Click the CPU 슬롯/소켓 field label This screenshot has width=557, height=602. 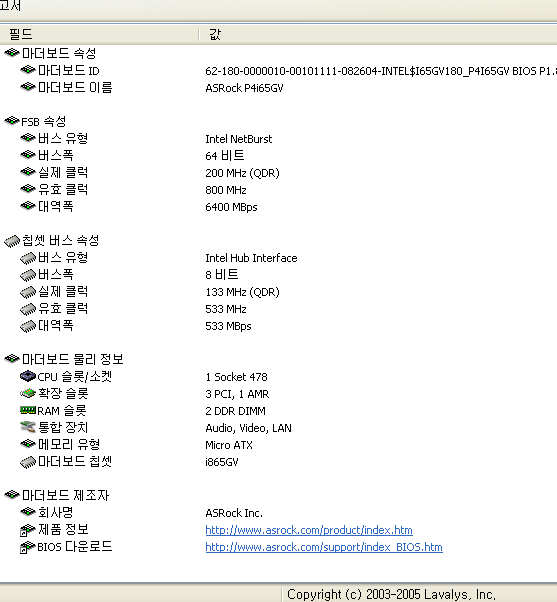click(x=75, y=376)
